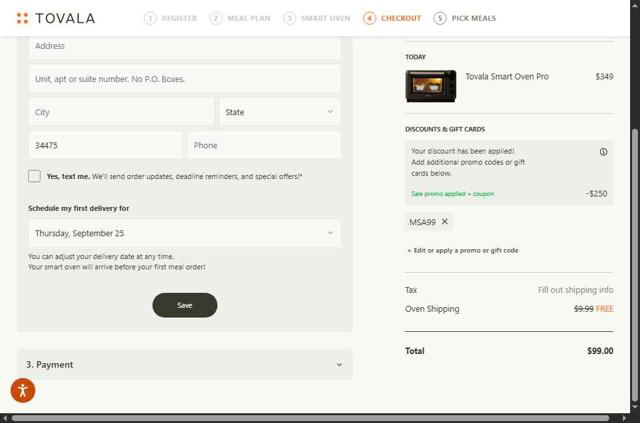Open the first delivery date dropdown
Viewport: 640px width, 423px height.
pyautogui.click(x=184, y=233)
